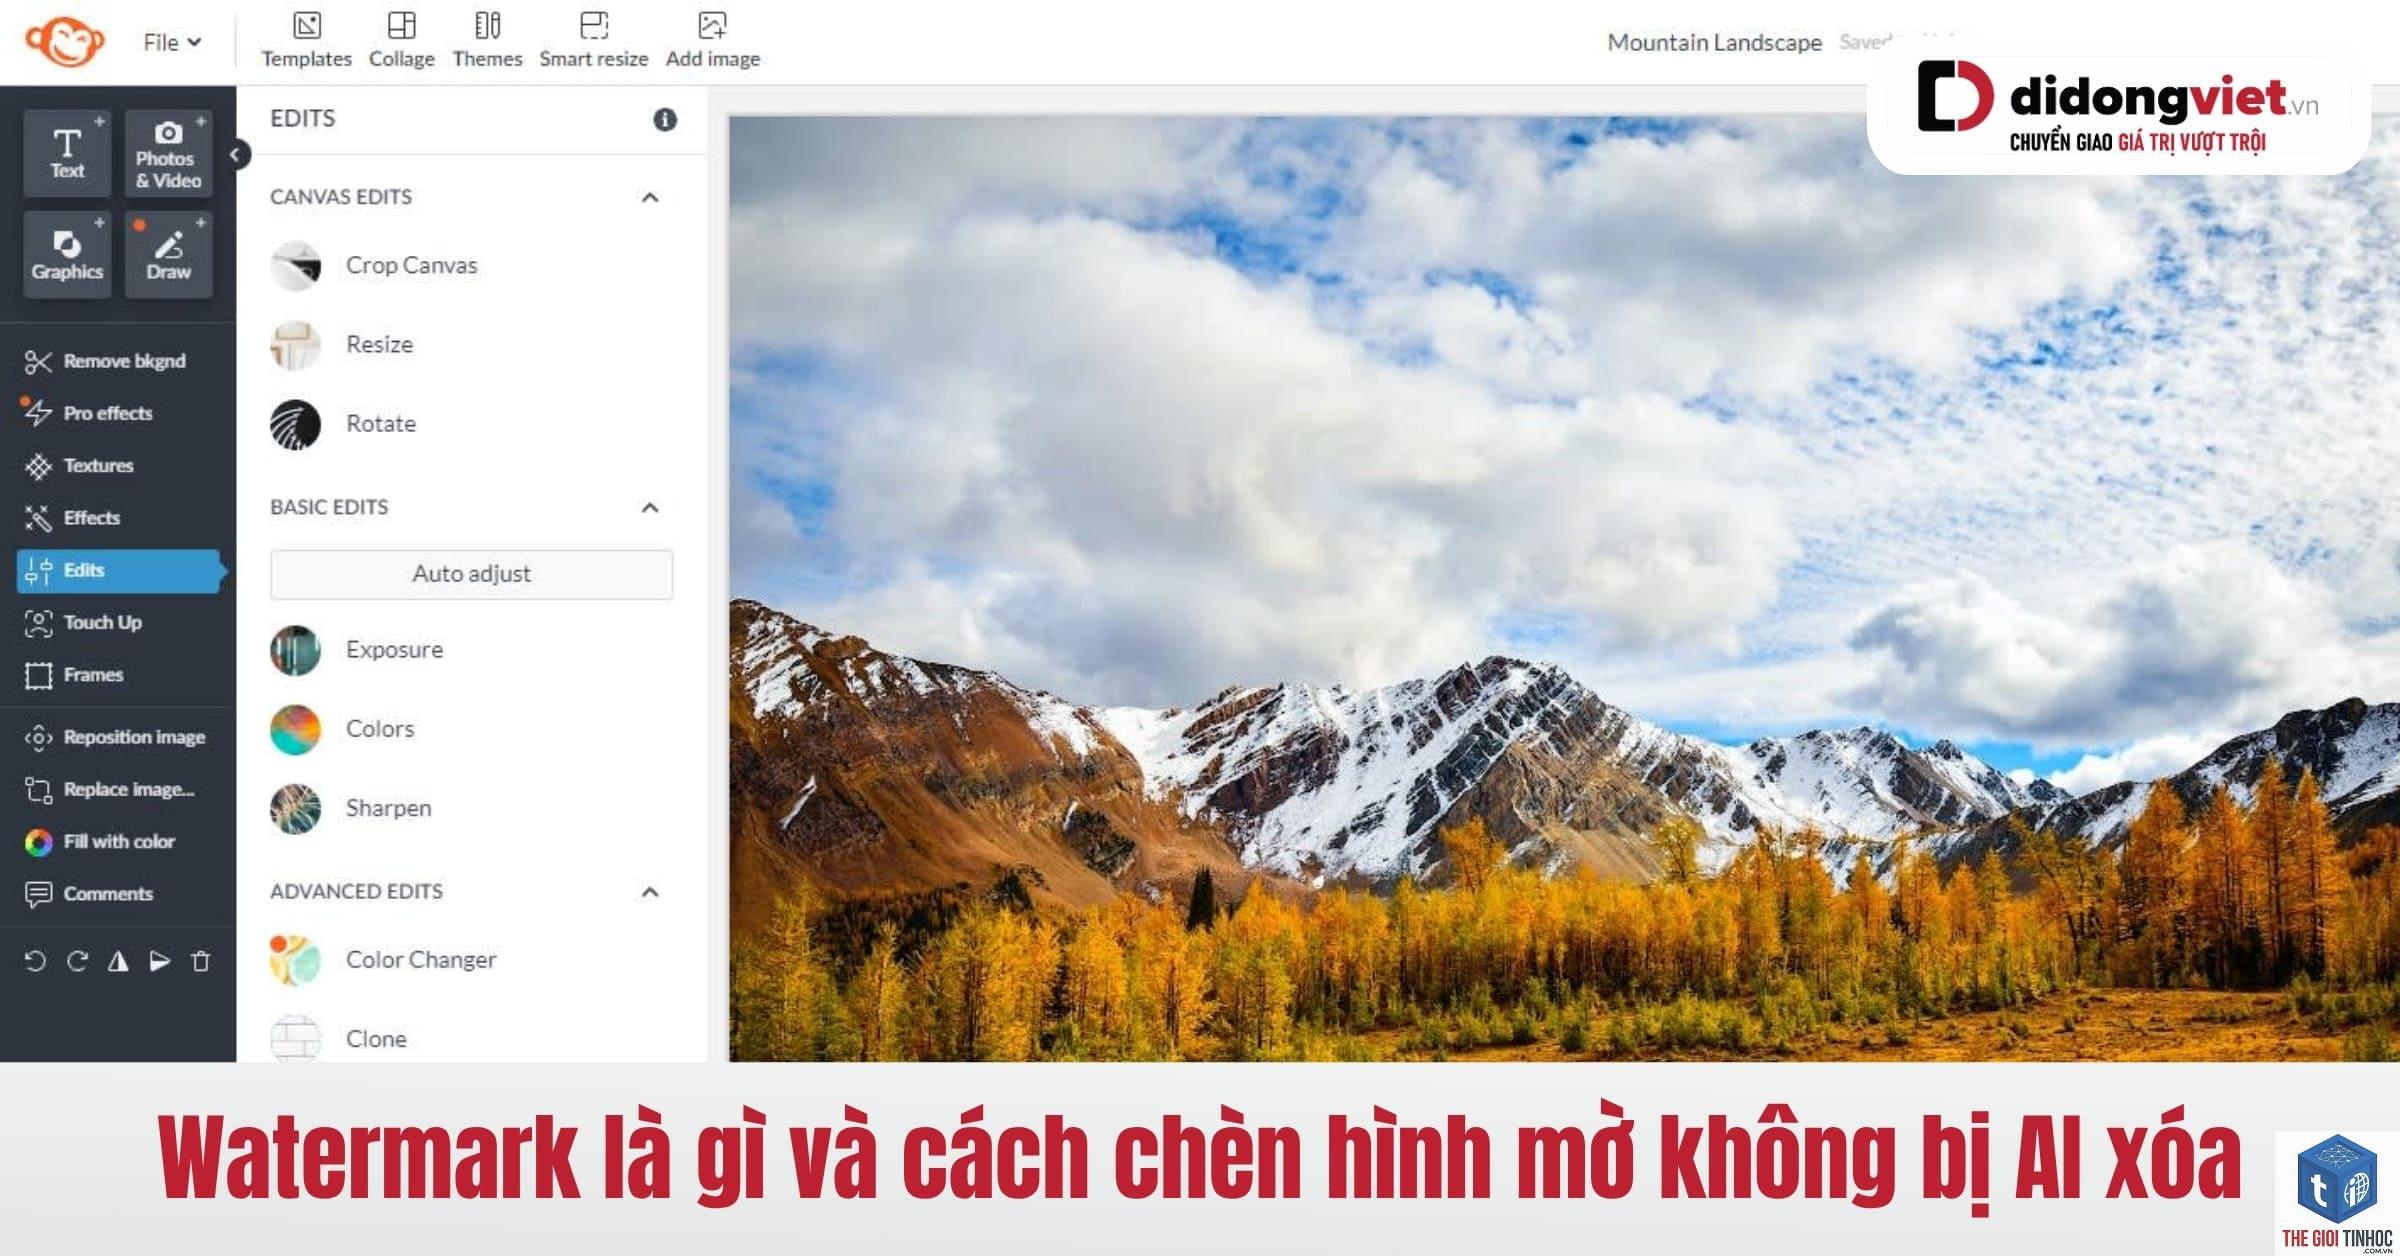Click the Redo arrow icon
Viewport: 2400px width, 1256px height.
click(x=77, y=961)
